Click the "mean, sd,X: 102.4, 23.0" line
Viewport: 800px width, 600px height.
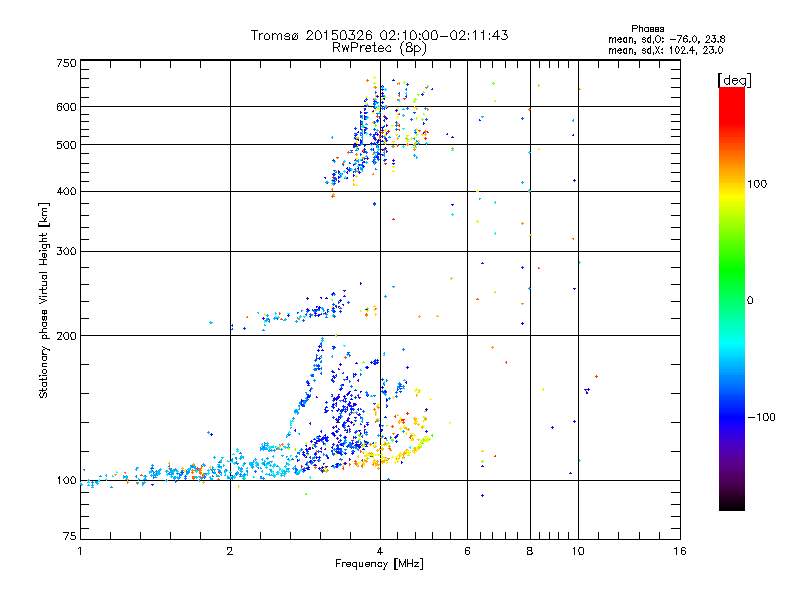665,50
